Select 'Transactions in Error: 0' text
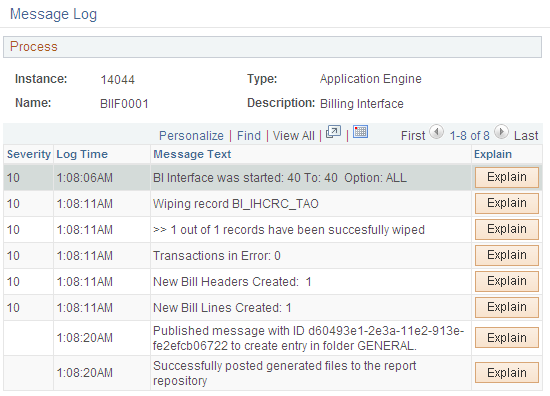The width and height of the screenshot is (550, 396). tap(217, 256)
